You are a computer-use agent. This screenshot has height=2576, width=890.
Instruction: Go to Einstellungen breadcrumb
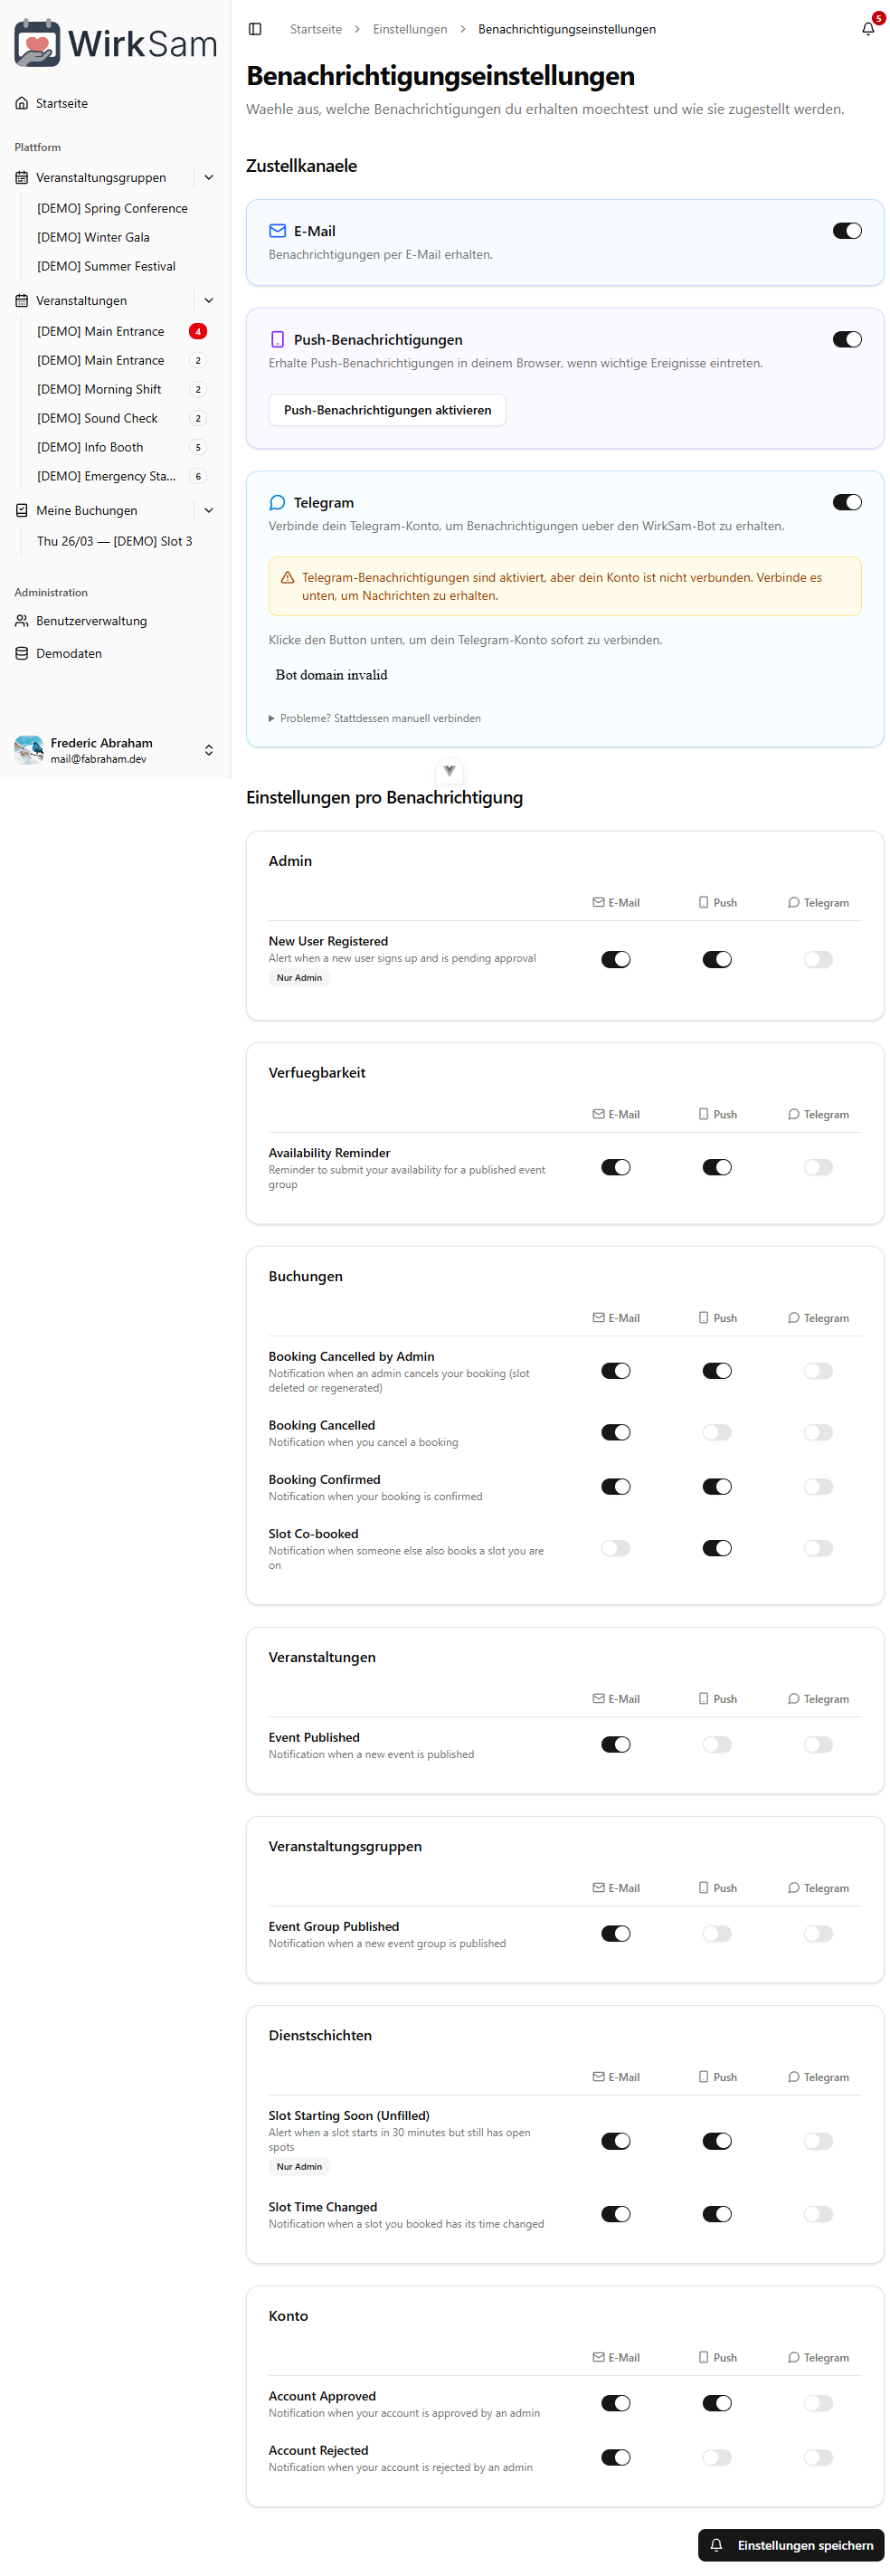coord(409,29)
